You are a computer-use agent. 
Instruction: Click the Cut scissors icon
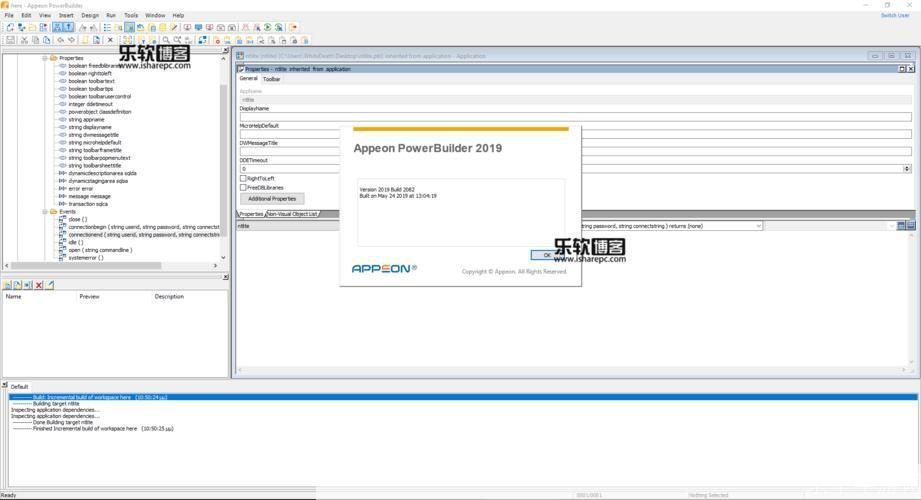tap(24, 40)
